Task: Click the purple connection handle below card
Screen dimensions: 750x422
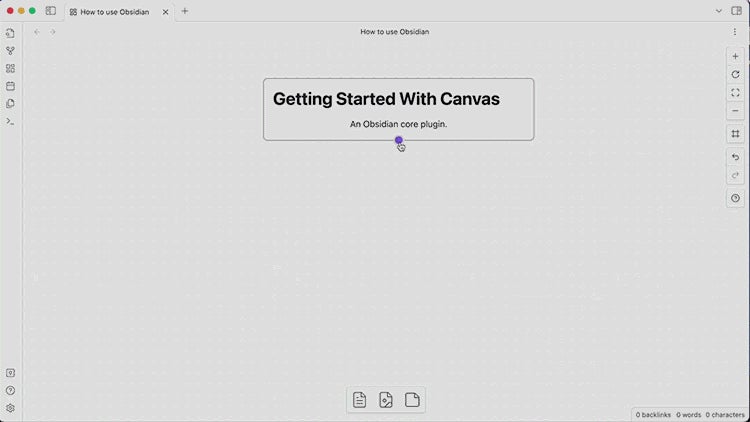Action: [x=398, y=140]
